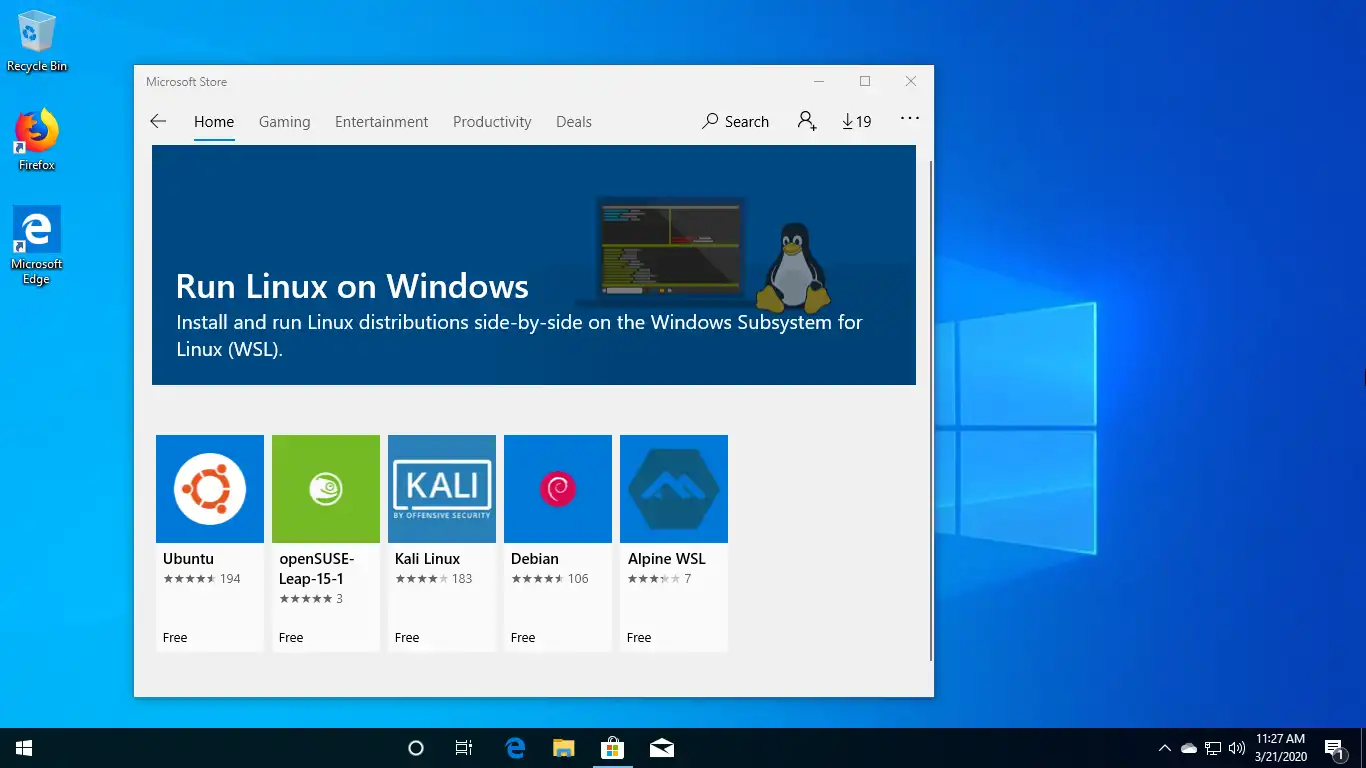Click the Ubuntu star rating of 194
This screenshot has width=1366, height=768.
pos(202,579)
